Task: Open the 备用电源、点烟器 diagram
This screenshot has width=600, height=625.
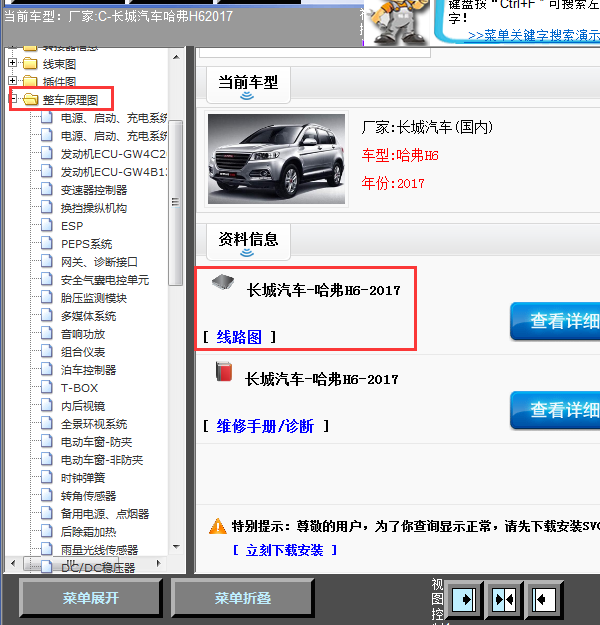Action: pos(105,514)
